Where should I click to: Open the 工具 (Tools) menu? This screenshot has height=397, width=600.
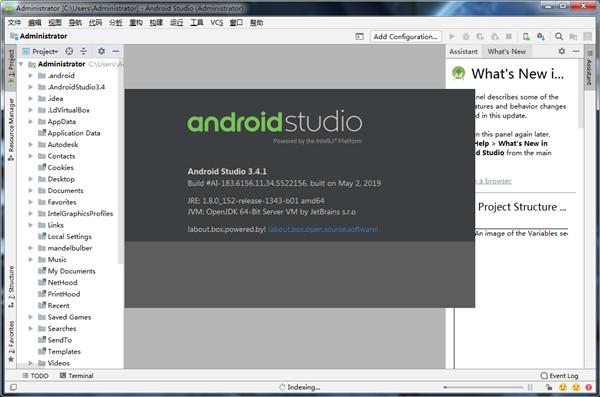click(197, 23)
